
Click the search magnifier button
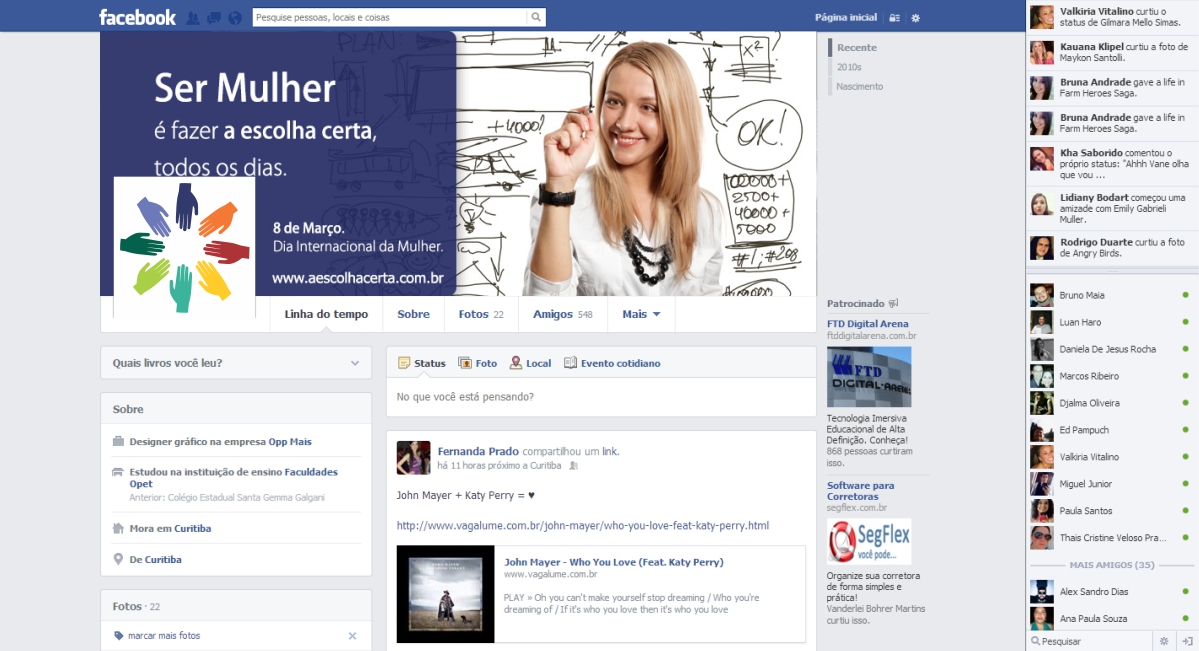coord(536,17)
